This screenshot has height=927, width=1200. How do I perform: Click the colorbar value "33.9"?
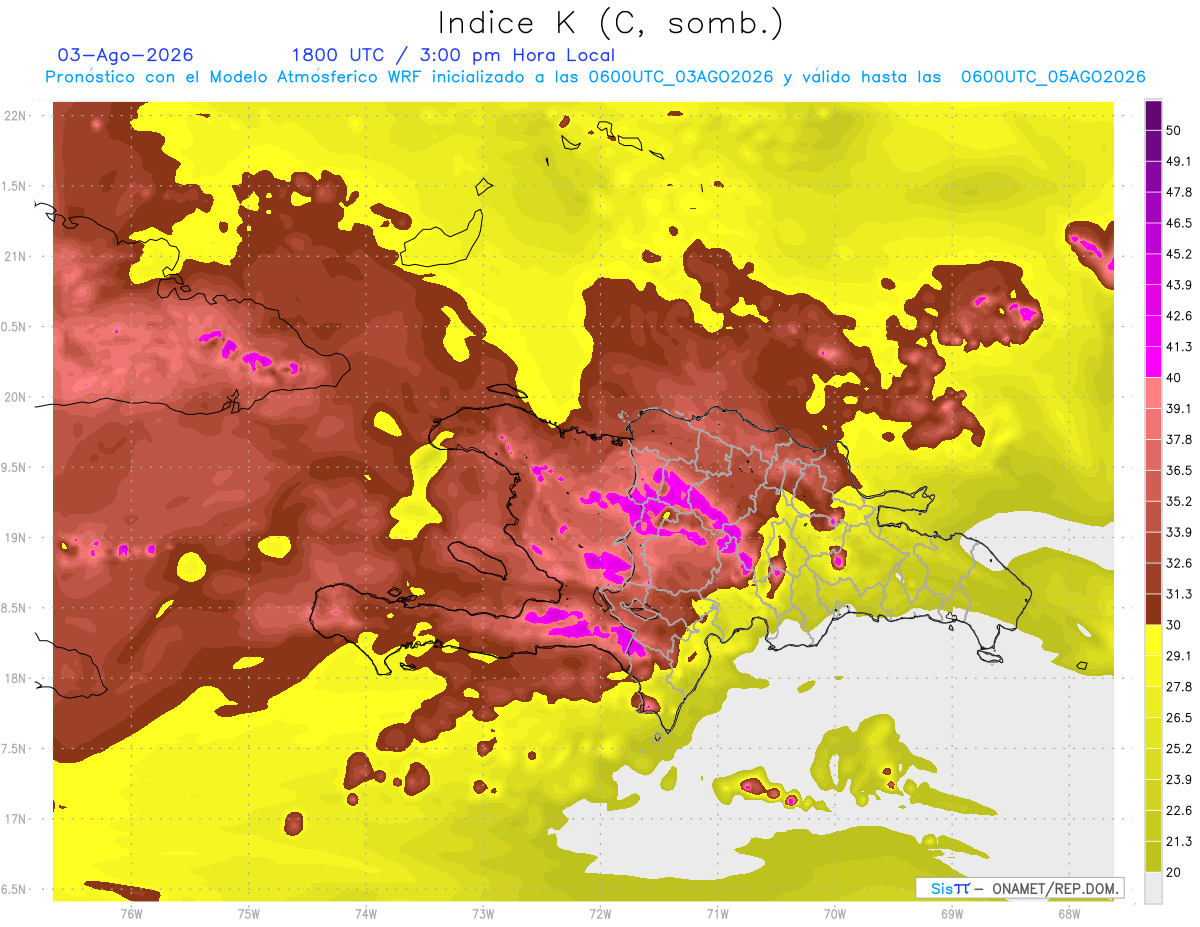click(x=1180, y=532)
